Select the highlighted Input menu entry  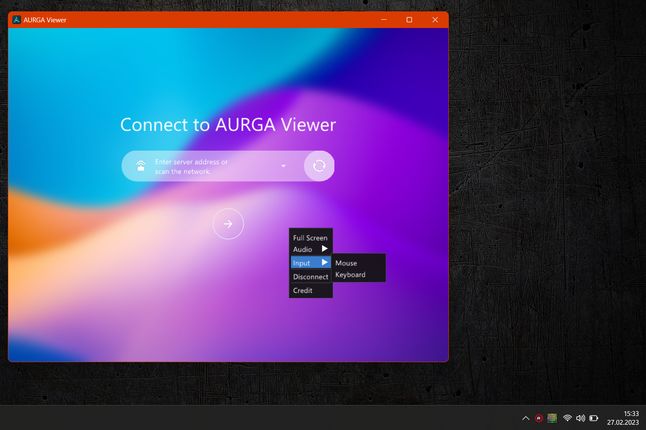[x=311, y=263]
